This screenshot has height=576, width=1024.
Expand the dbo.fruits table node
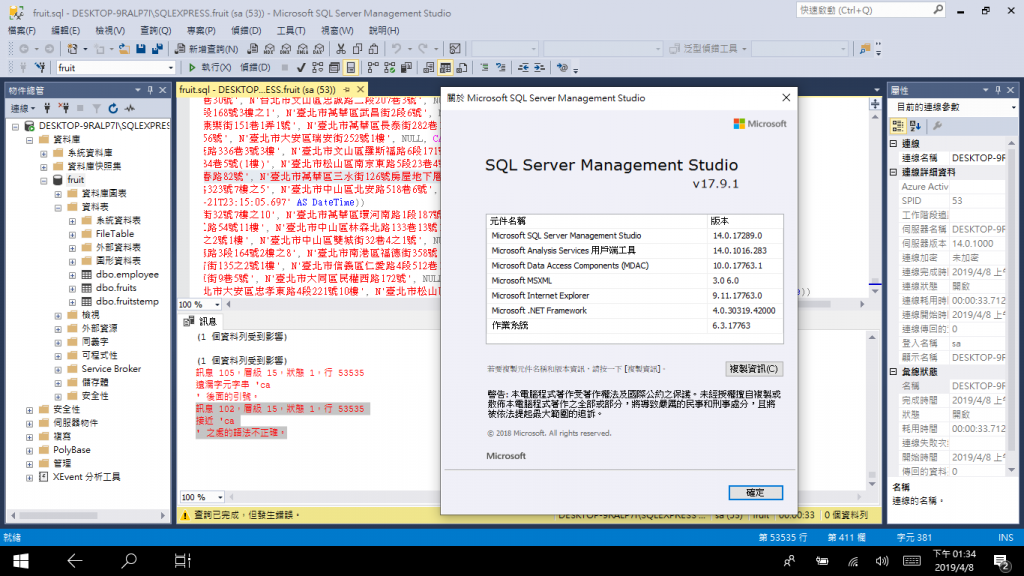pyautogui.click(x=72, y=288)
